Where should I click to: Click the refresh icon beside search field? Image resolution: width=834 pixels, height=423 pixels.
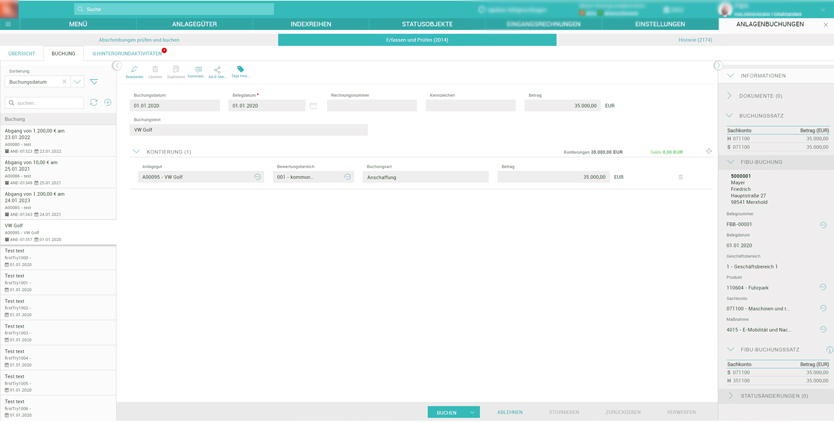pyautogui.click(x=94, y=103)
